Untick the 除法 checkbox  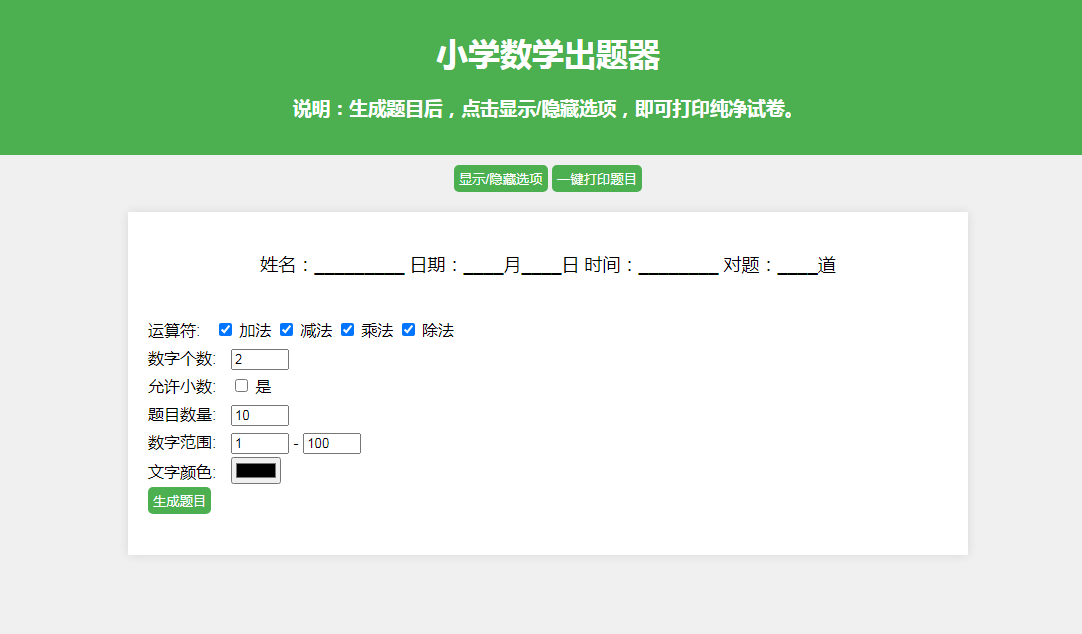point(408,330)
